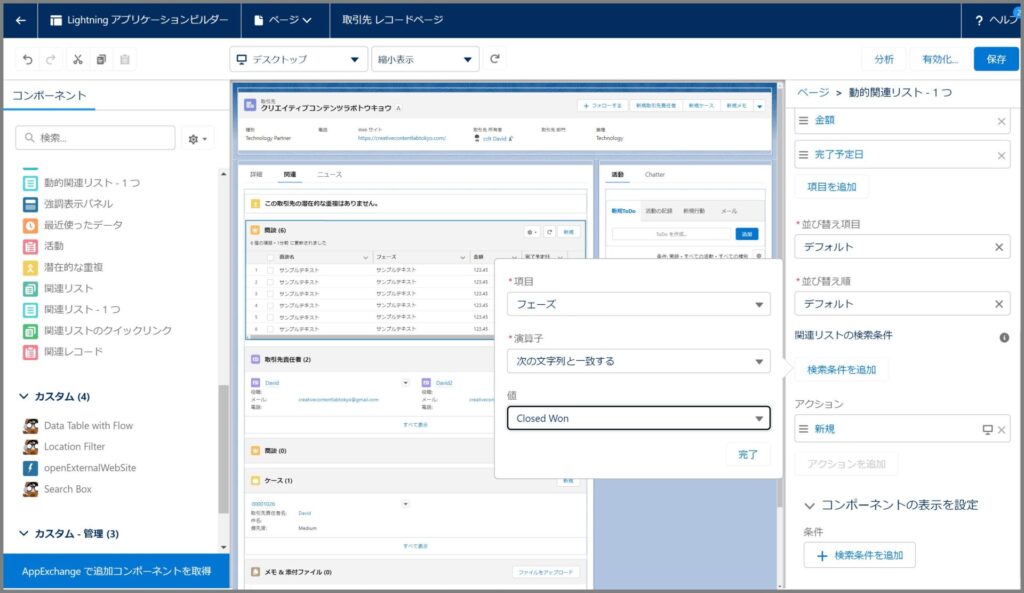Remove the 金額 field with X icon
The height and width of the screenshot is (593, 1024).
coord(1001,122)
